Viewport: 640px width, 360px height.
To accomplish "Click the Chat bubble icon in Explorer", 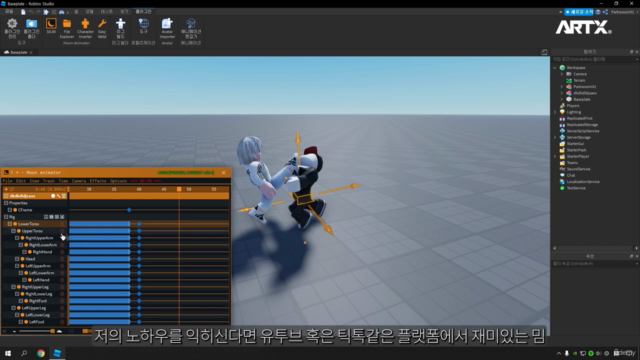I will click(562, 175).
